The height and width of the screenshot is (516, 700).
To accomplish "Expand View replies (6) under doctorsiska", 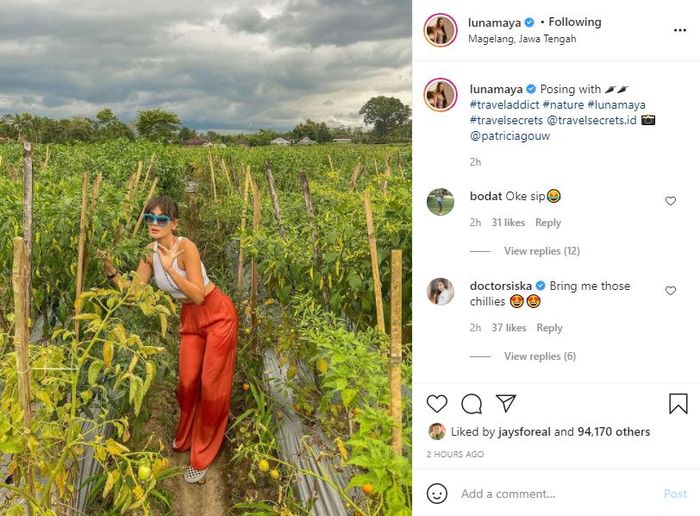I will (539, 357).
